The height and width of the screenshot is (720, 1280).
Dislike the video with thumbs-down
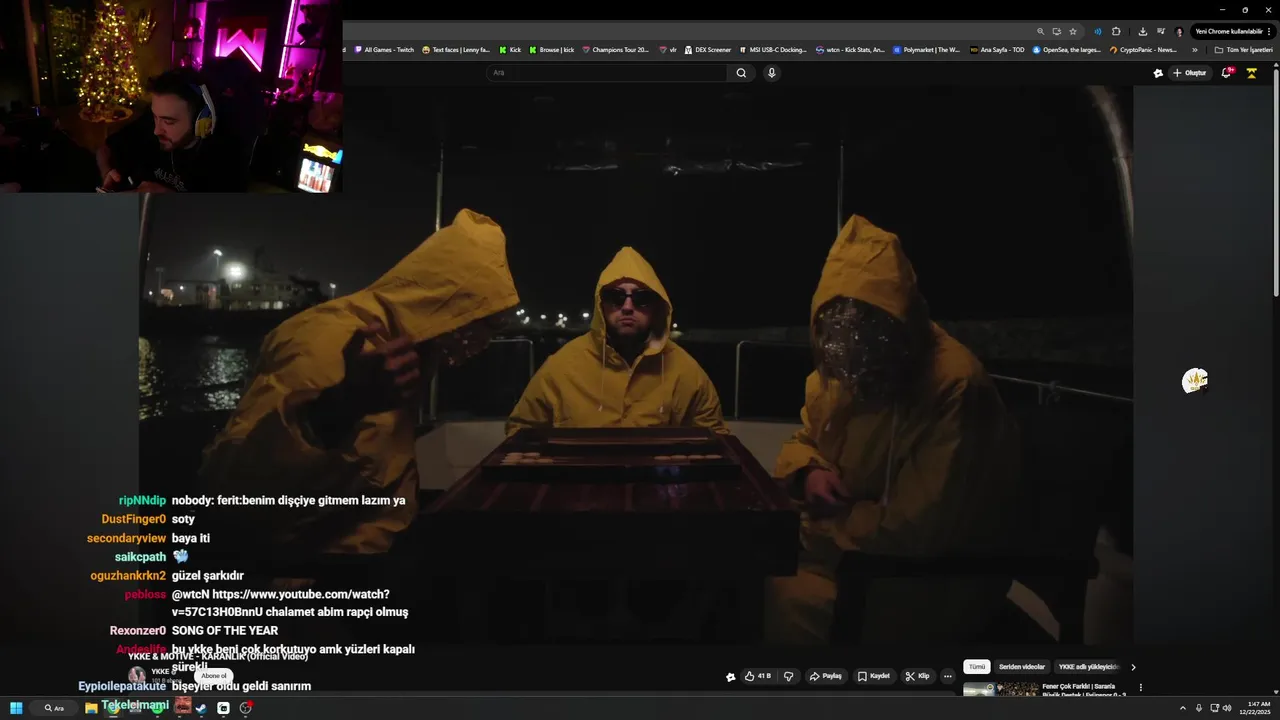point(788,676)
